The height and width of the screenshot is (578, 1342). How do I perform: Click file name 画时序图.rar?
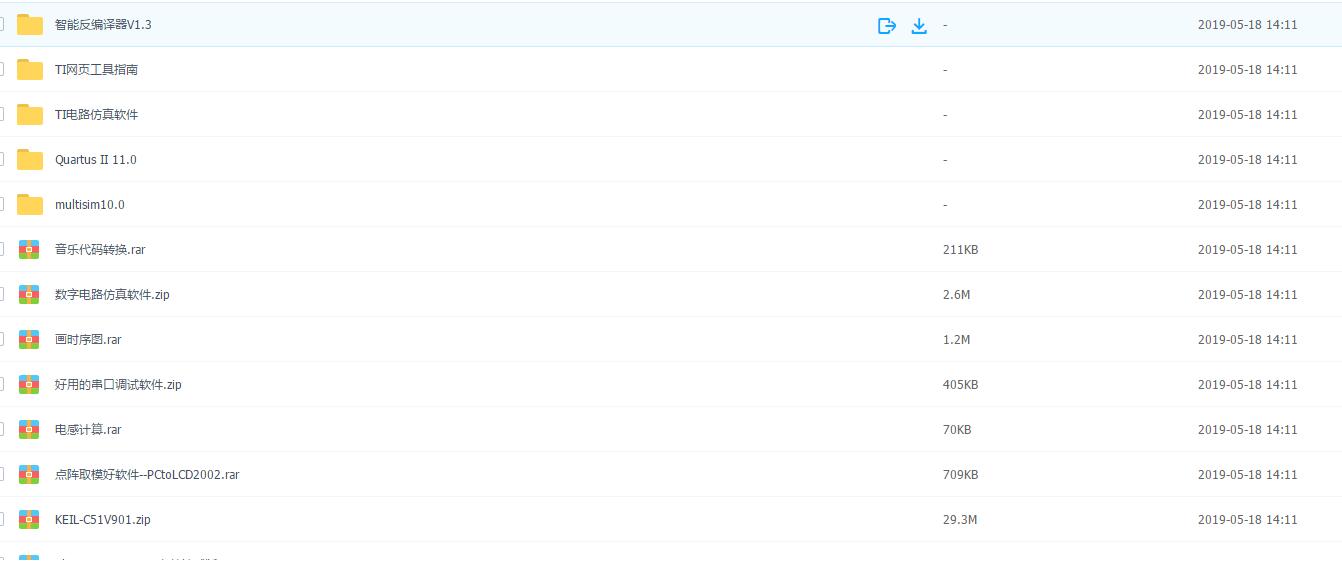(88, 340)
